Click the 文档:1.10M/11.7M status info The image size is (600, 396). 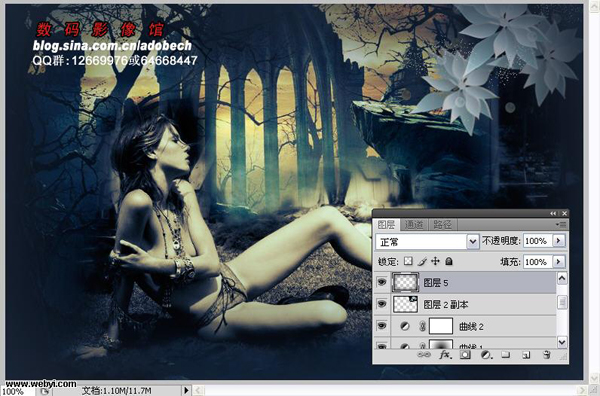(x=117, y=391)
